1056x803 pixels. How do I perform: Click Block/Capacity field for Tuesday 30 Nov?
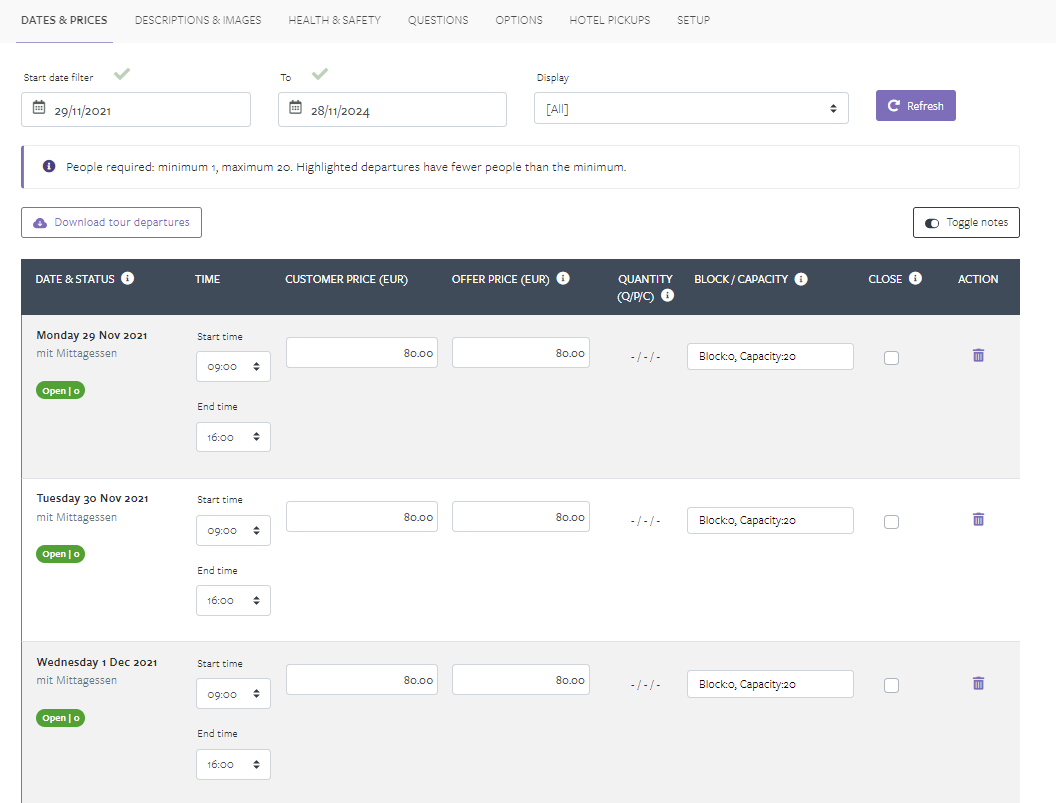[x=770, y=520]
